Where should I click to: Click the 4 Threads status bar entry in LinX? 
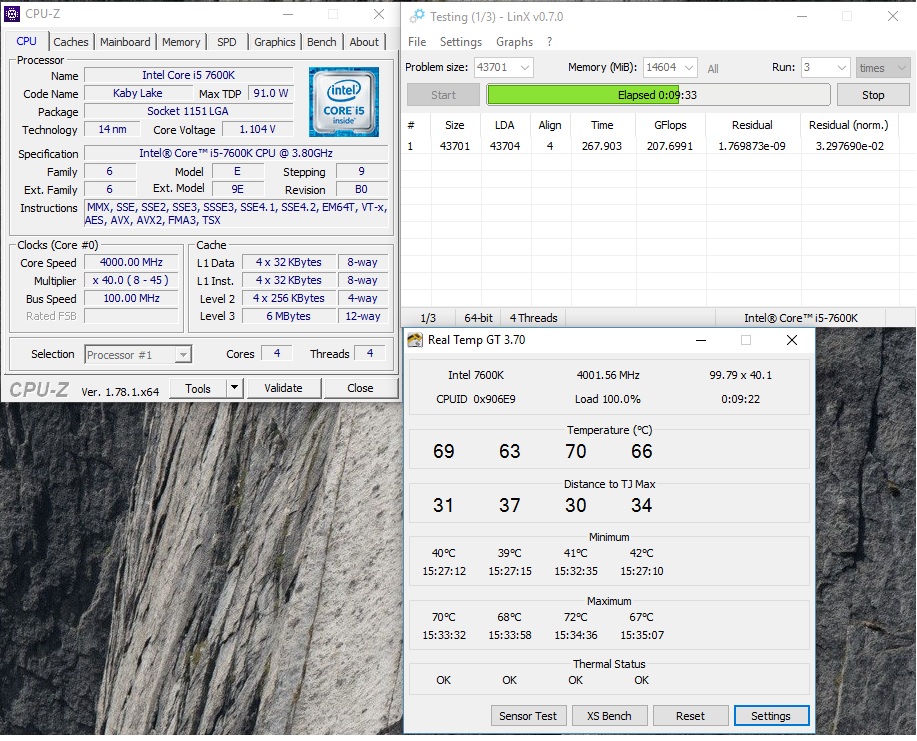pos(533,318)
